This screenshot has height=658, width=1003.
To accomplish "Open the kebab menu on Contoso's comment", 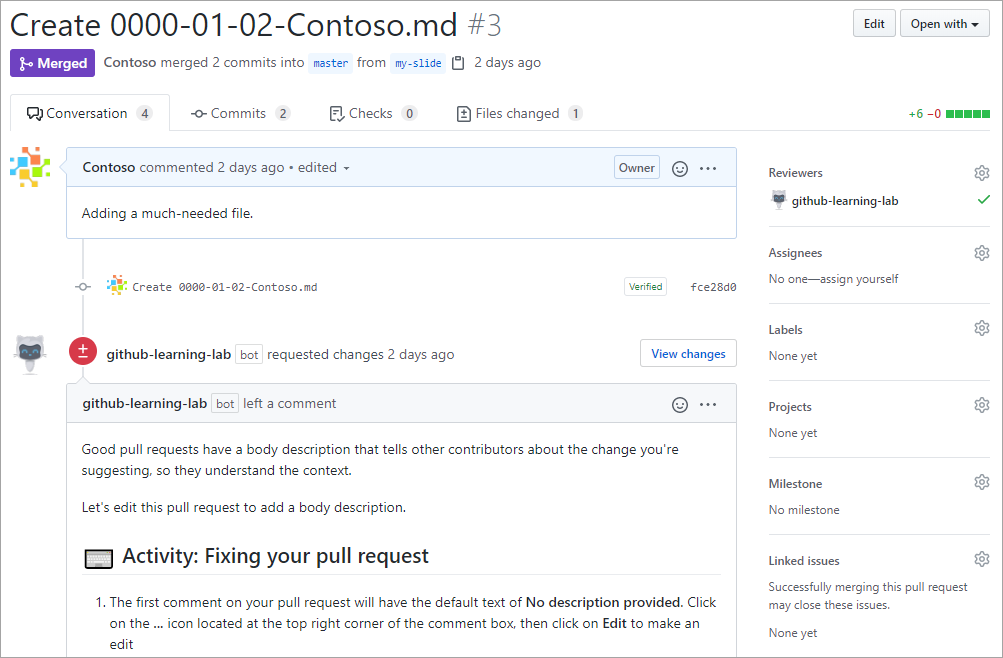I will [709, 168].
